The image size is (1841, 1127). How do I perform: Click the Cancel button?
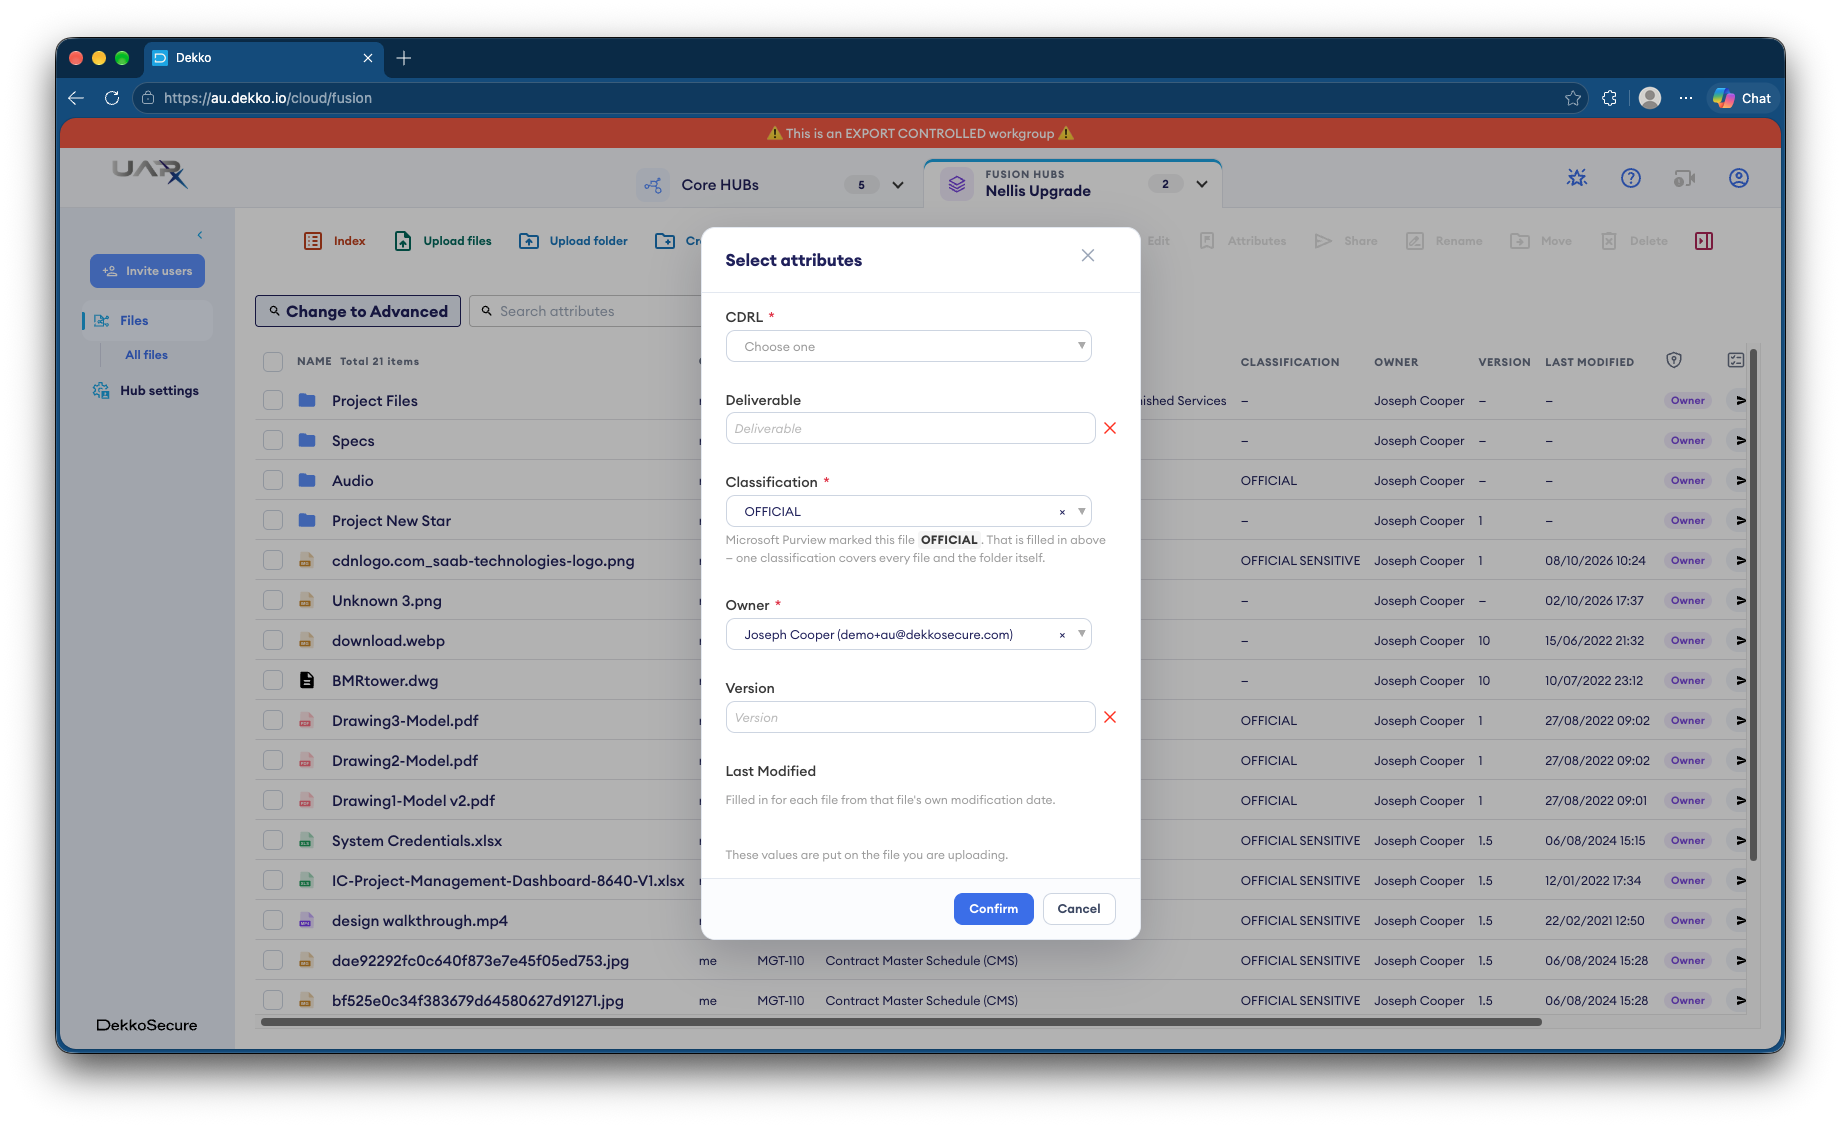(x=1079, y=908)
